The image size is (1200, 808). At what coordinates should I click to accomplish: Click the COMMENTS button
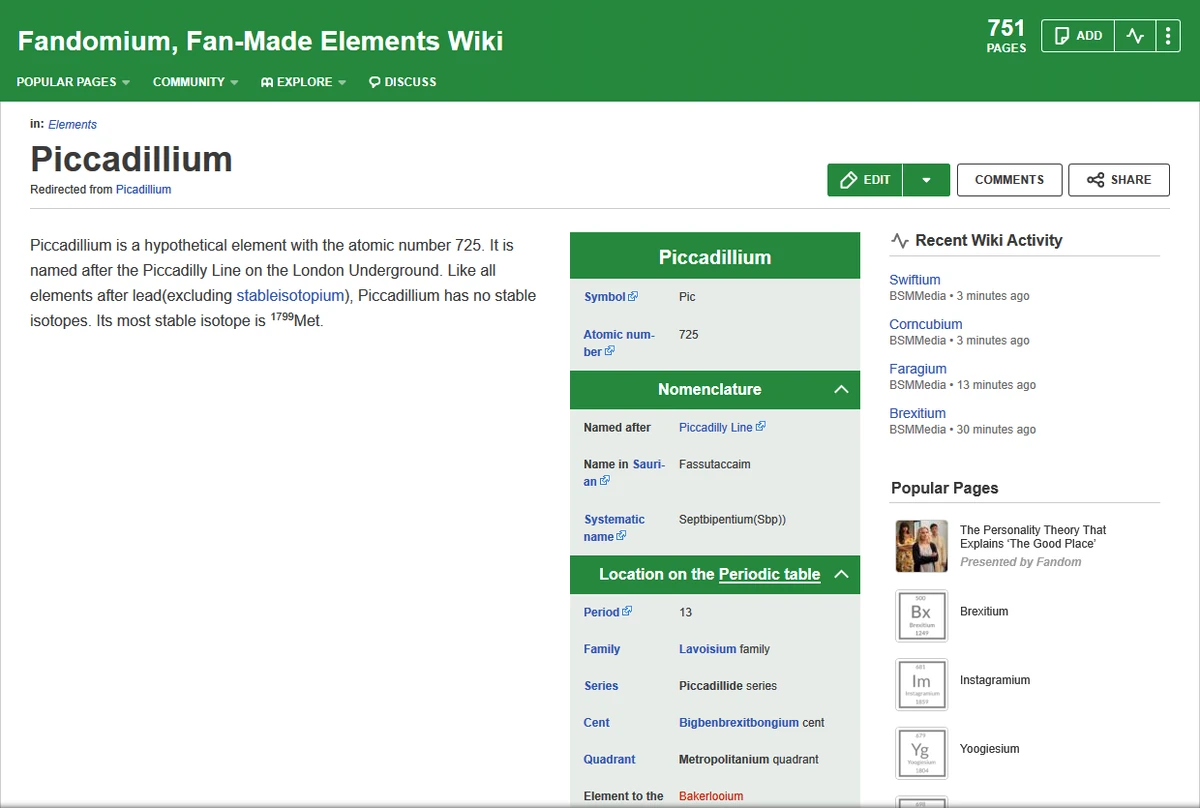(x=1009, y=180)
